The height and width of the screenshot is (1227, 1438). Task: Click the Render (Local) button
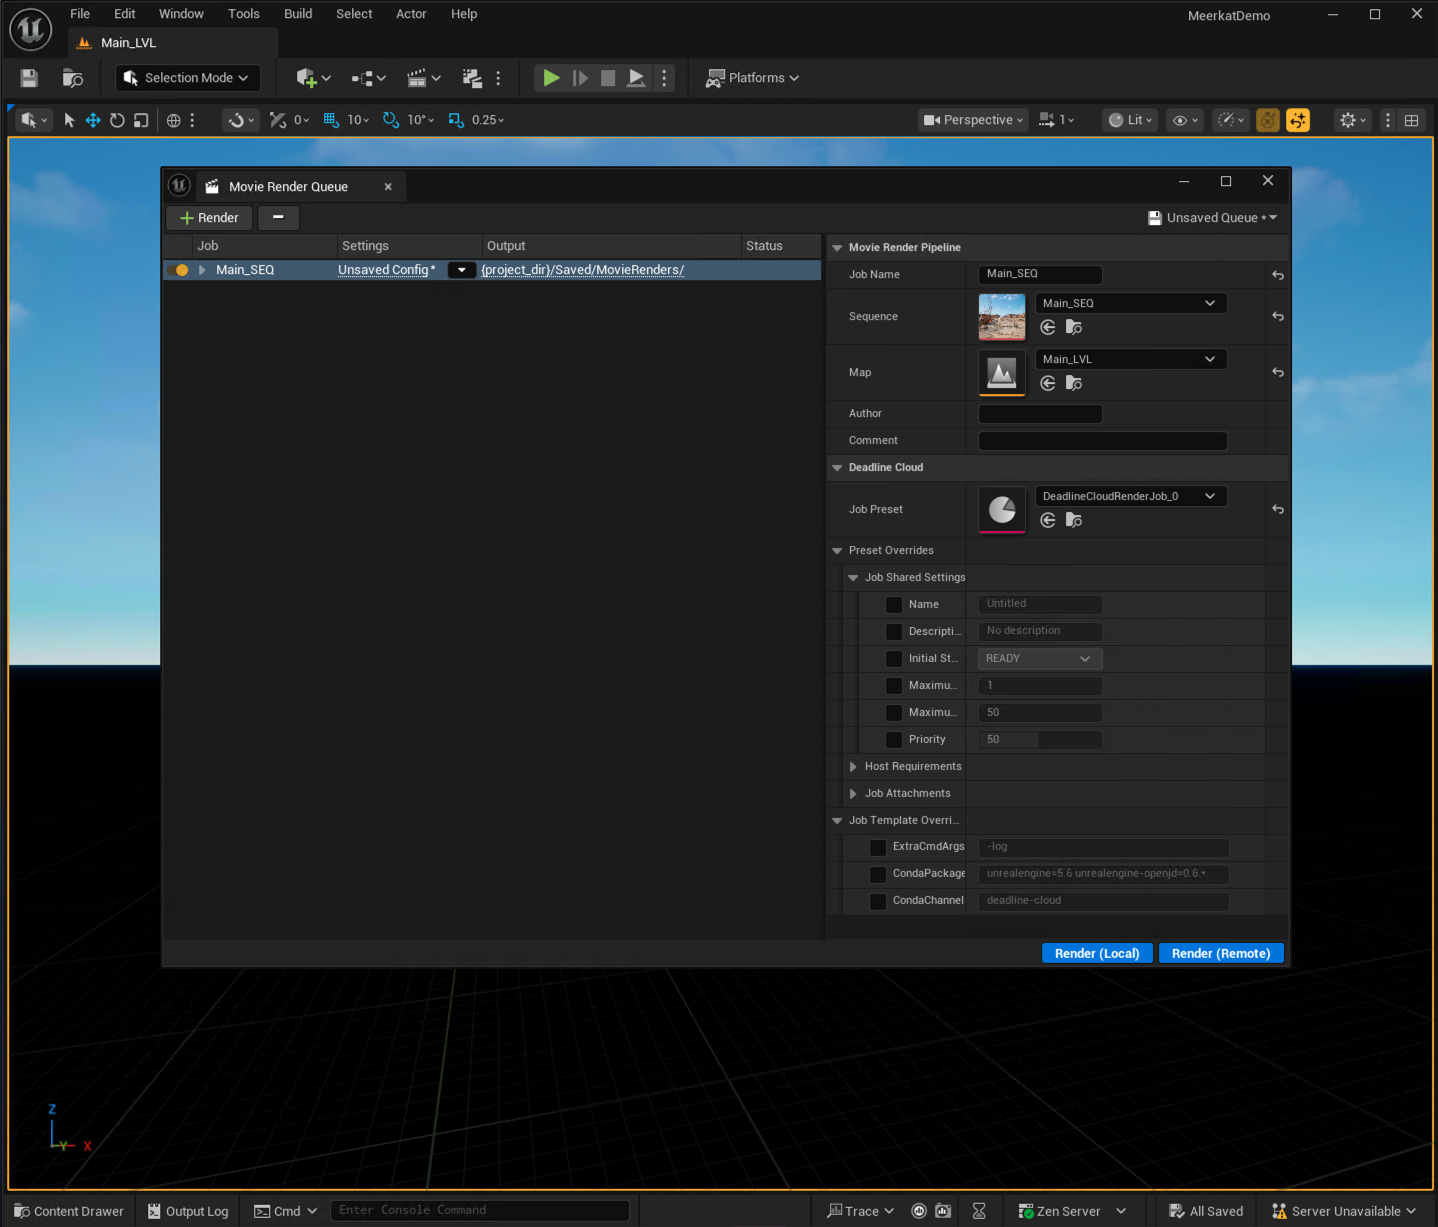(1096, 952)
